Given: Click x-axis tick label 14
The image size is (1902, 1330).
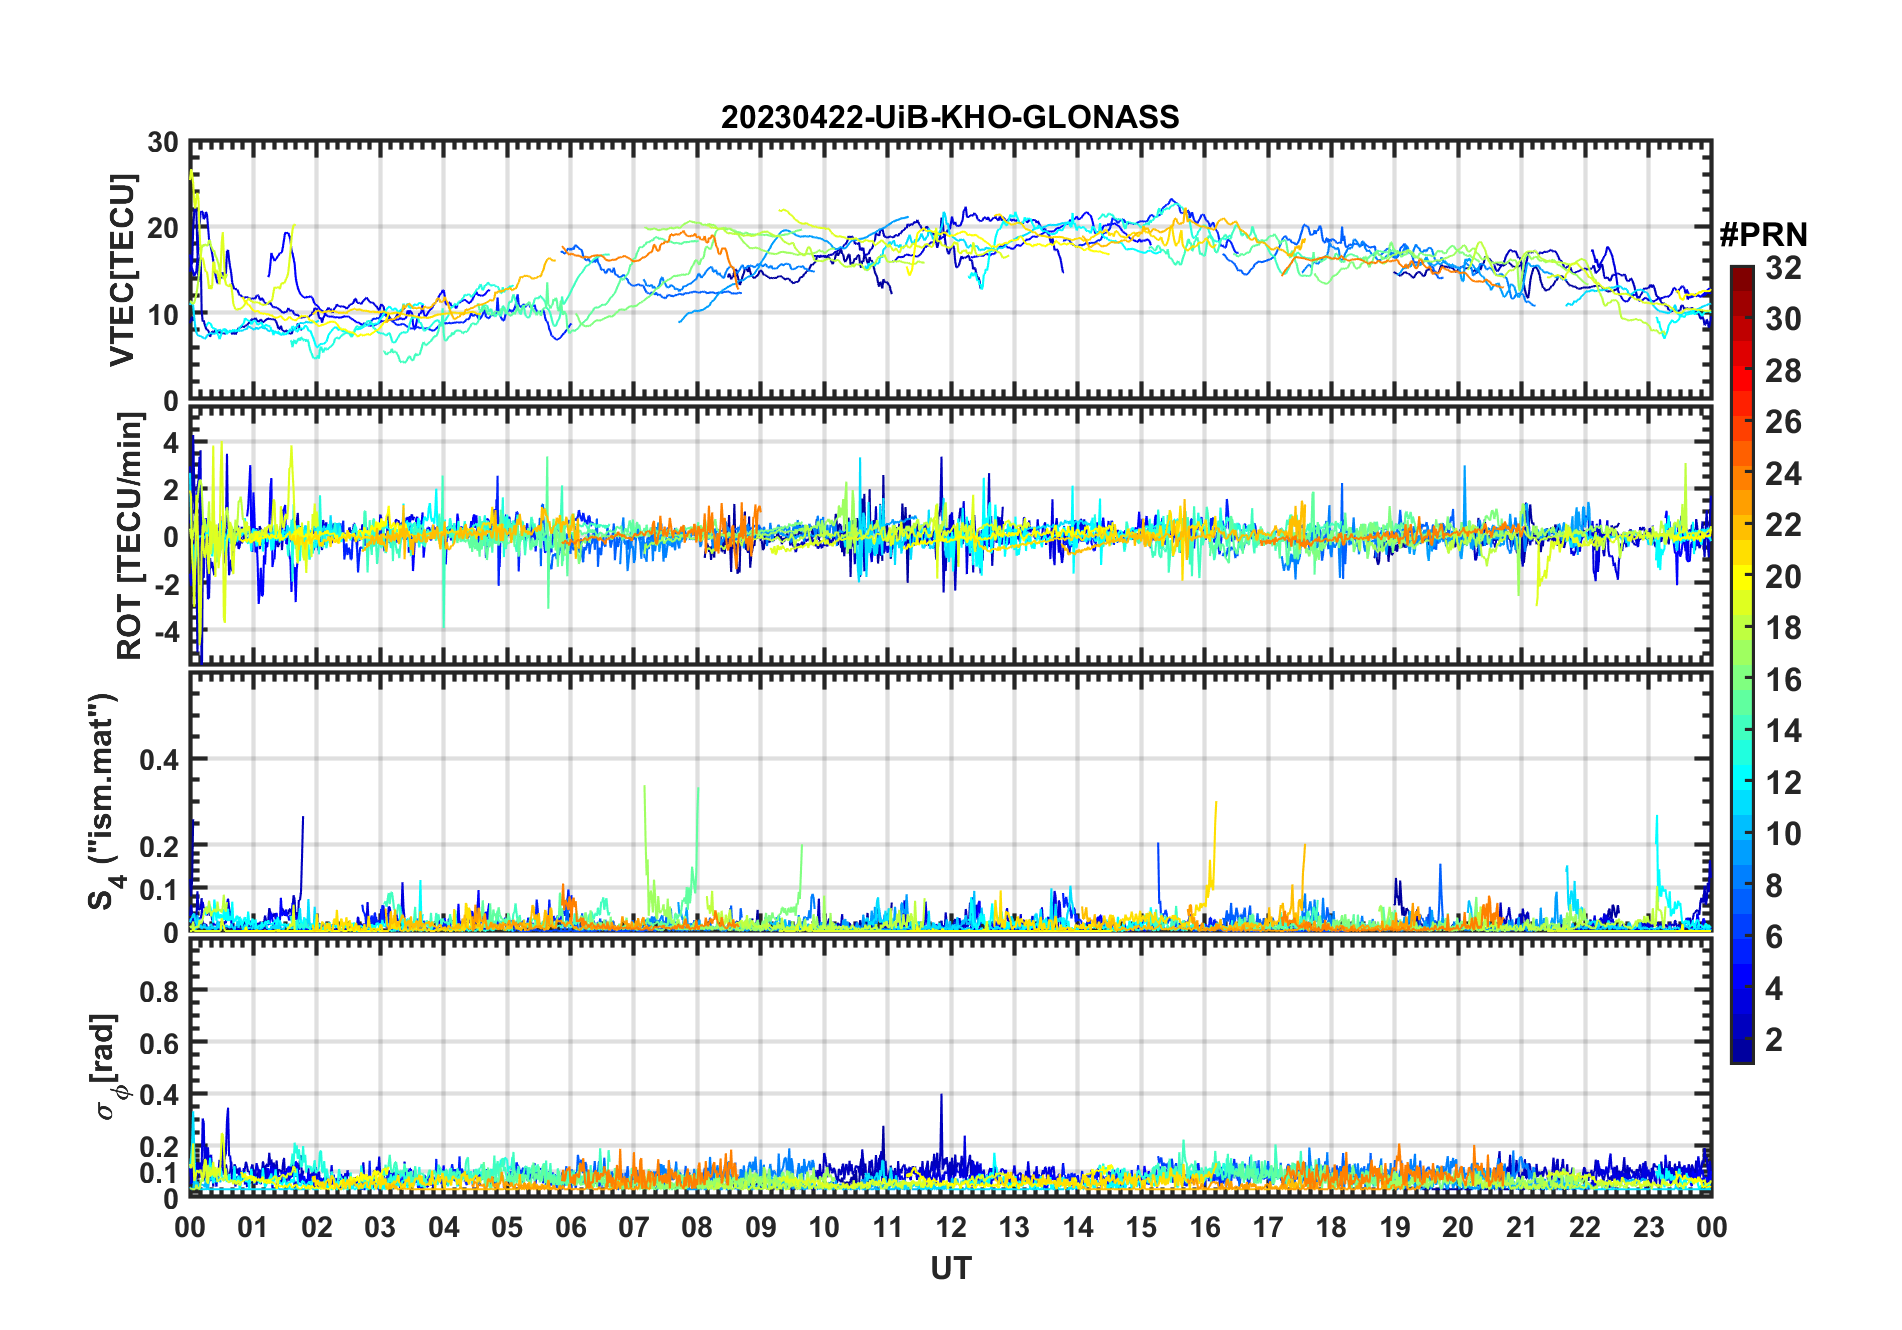Looking at the screenshot, I should pyautogui.click(x=1078, y=1227).
